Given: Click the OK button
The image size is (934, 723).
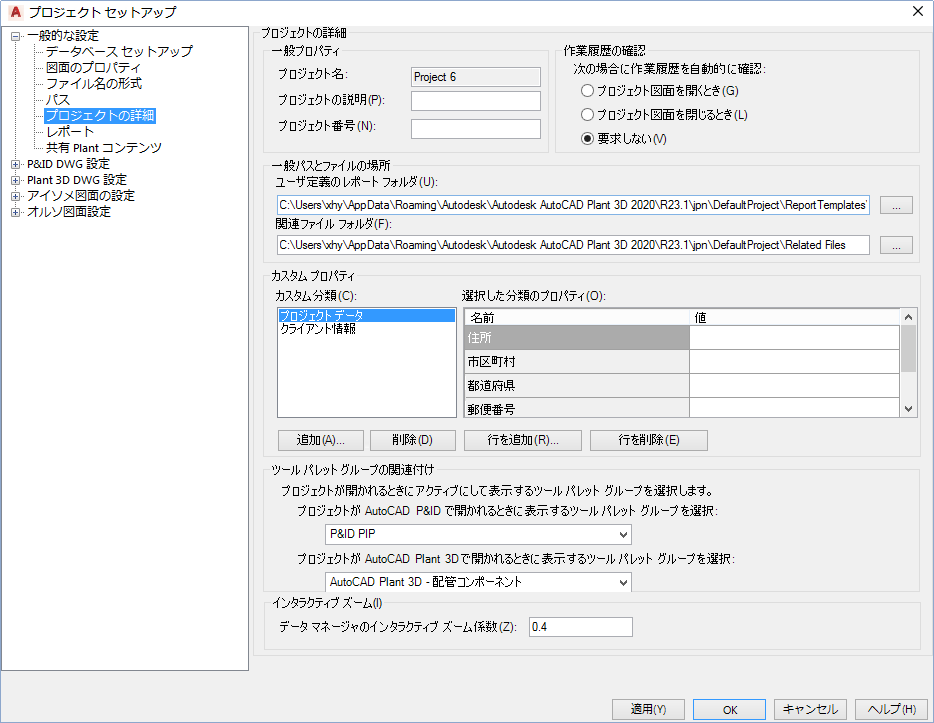Looking at the screenshot, I should pyautogui.click(x=730, y=709).
